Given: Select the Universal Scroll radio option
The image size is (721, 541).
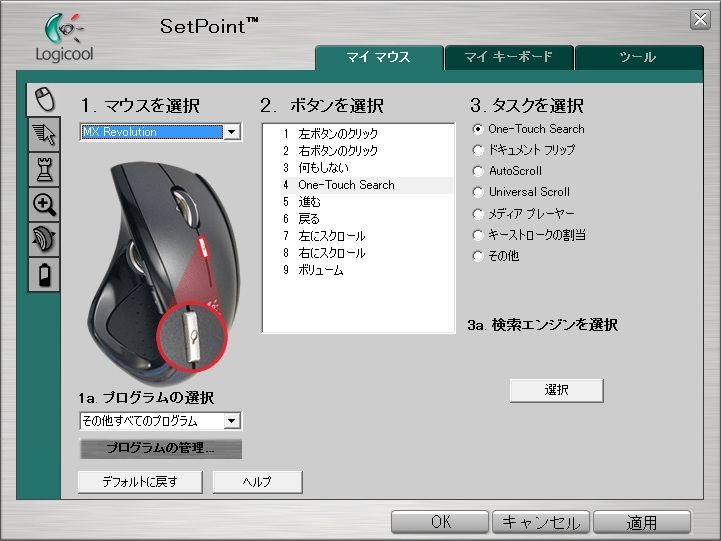Looking at the screenshot, I should click(x=478, y=192).
